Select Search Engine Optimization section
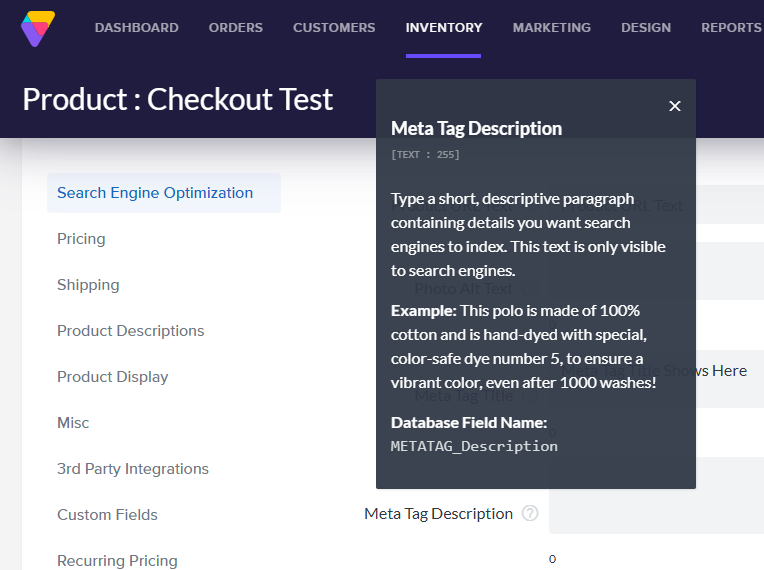Viewport: 764px width, 570px height. [155, 193]
